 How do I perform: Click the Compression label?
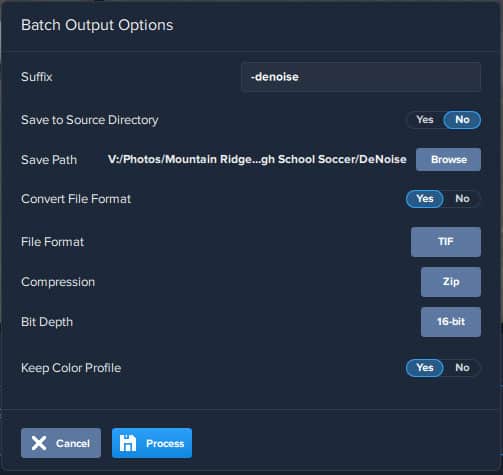coord(58,282)
